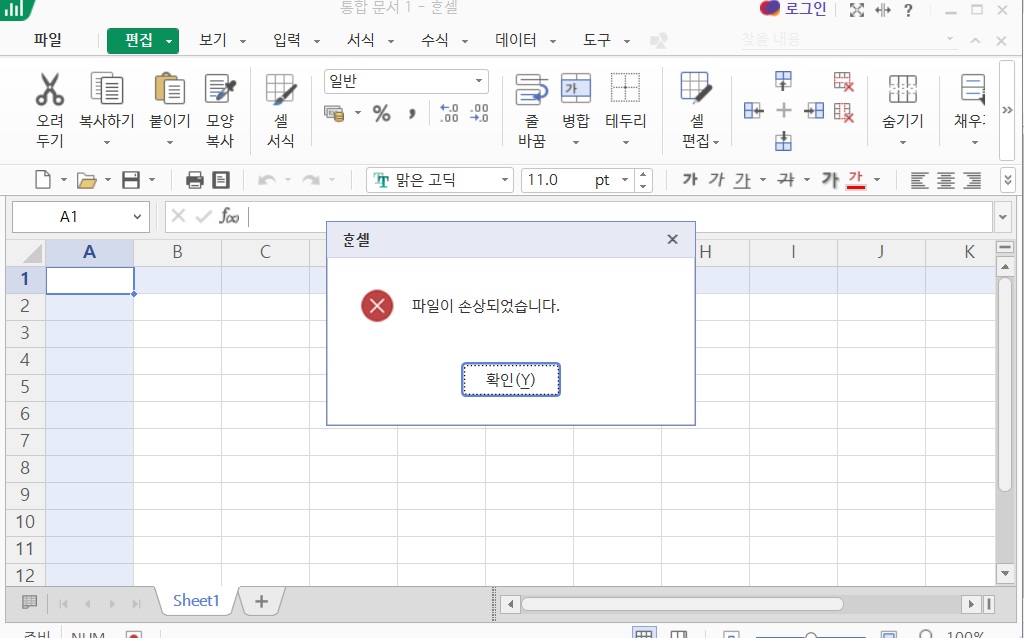Increase font size with stepper up
Image resolution: width=1024 pixels, height=638 pixels.
click(643, 174)
